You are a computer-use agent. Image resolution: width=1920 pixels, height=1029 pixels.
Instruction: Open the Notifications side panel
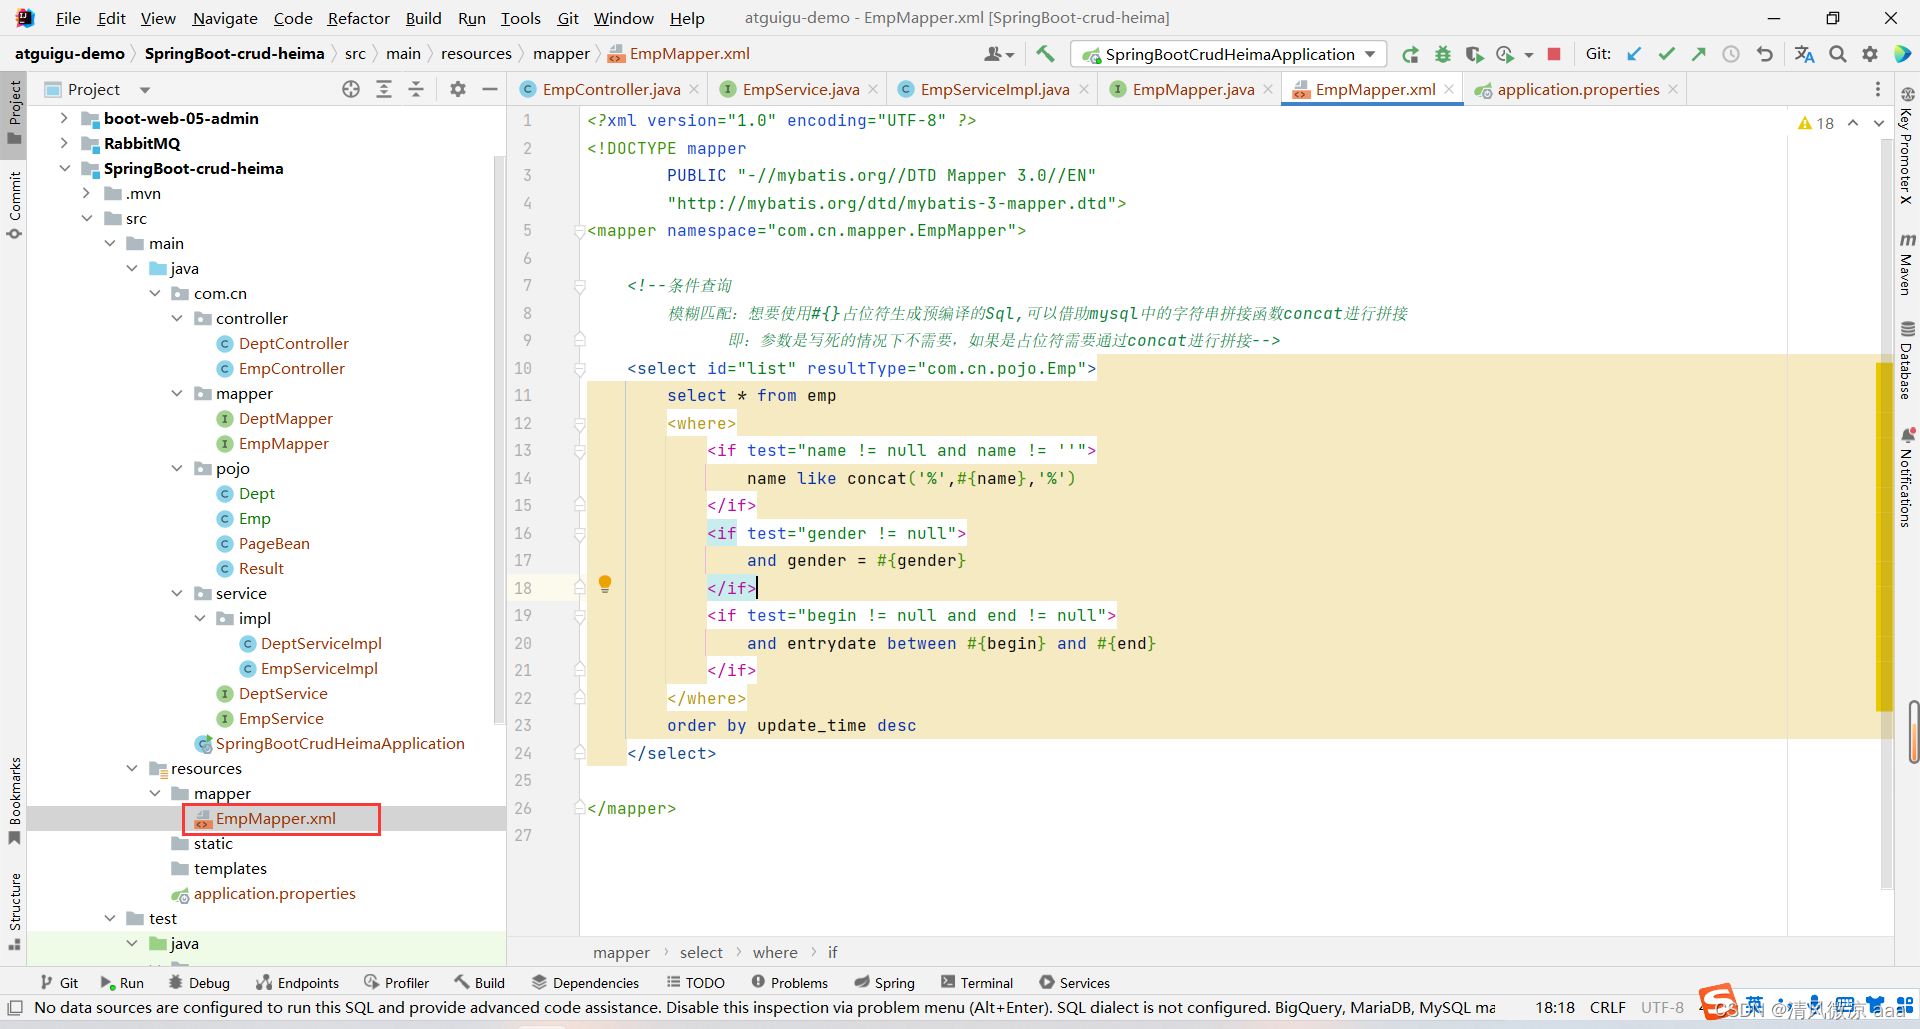(1907, 477)
